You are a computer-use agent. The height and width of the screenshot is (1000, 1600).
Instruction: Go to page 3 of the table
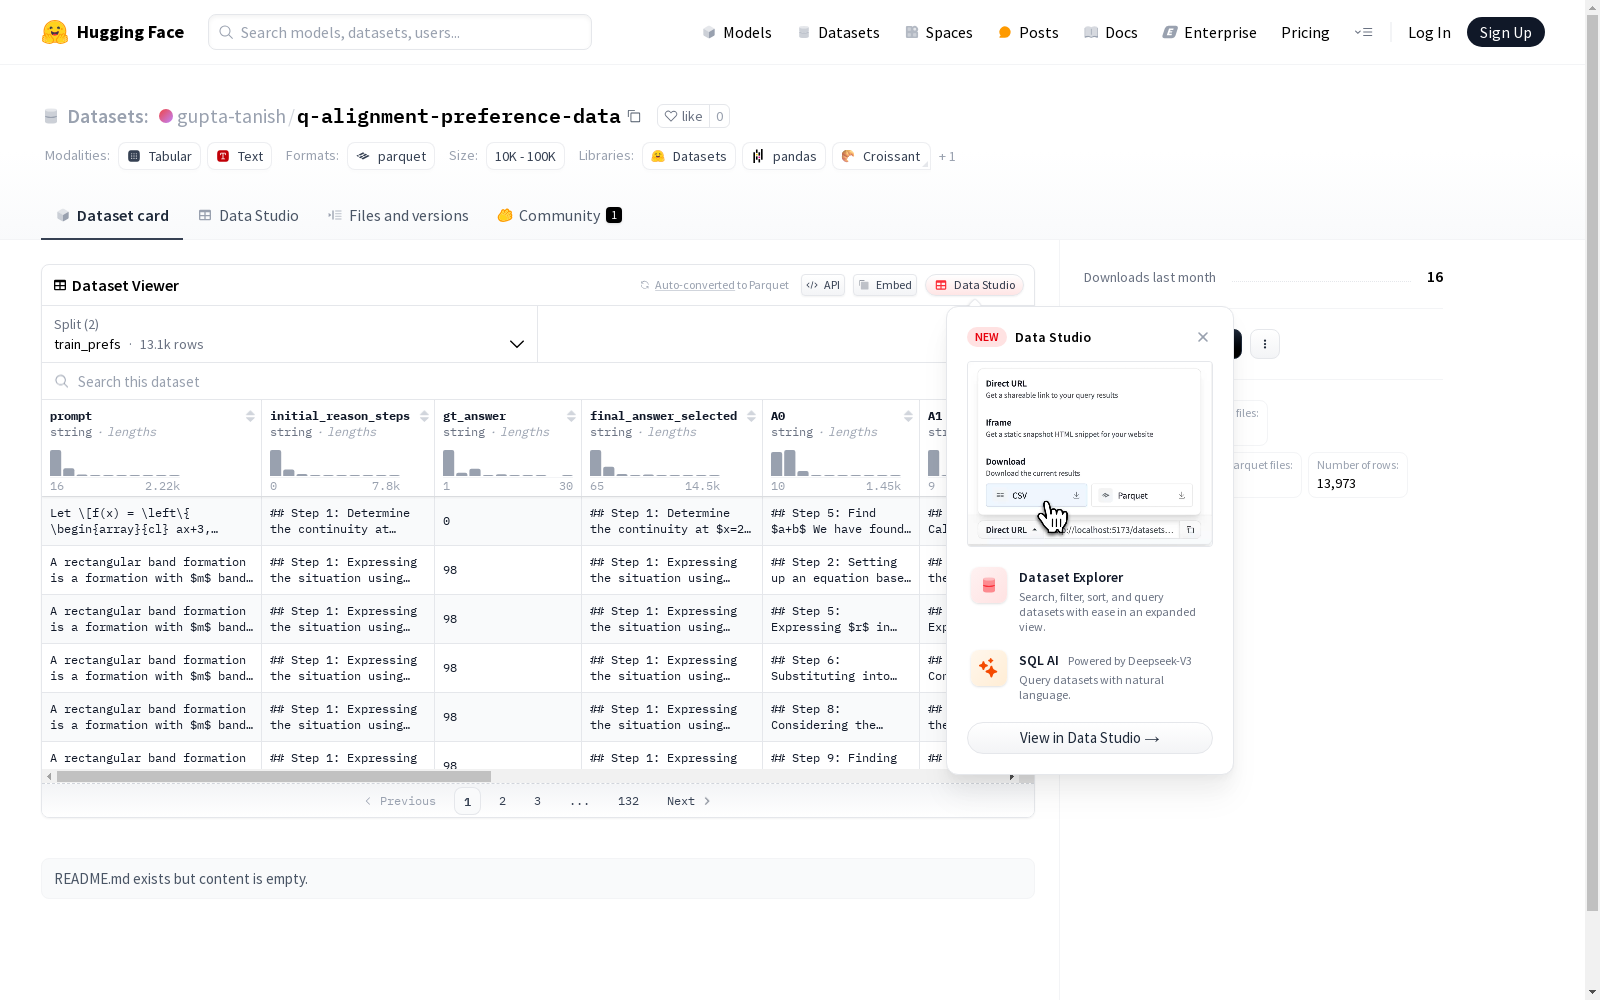[537, 801]
